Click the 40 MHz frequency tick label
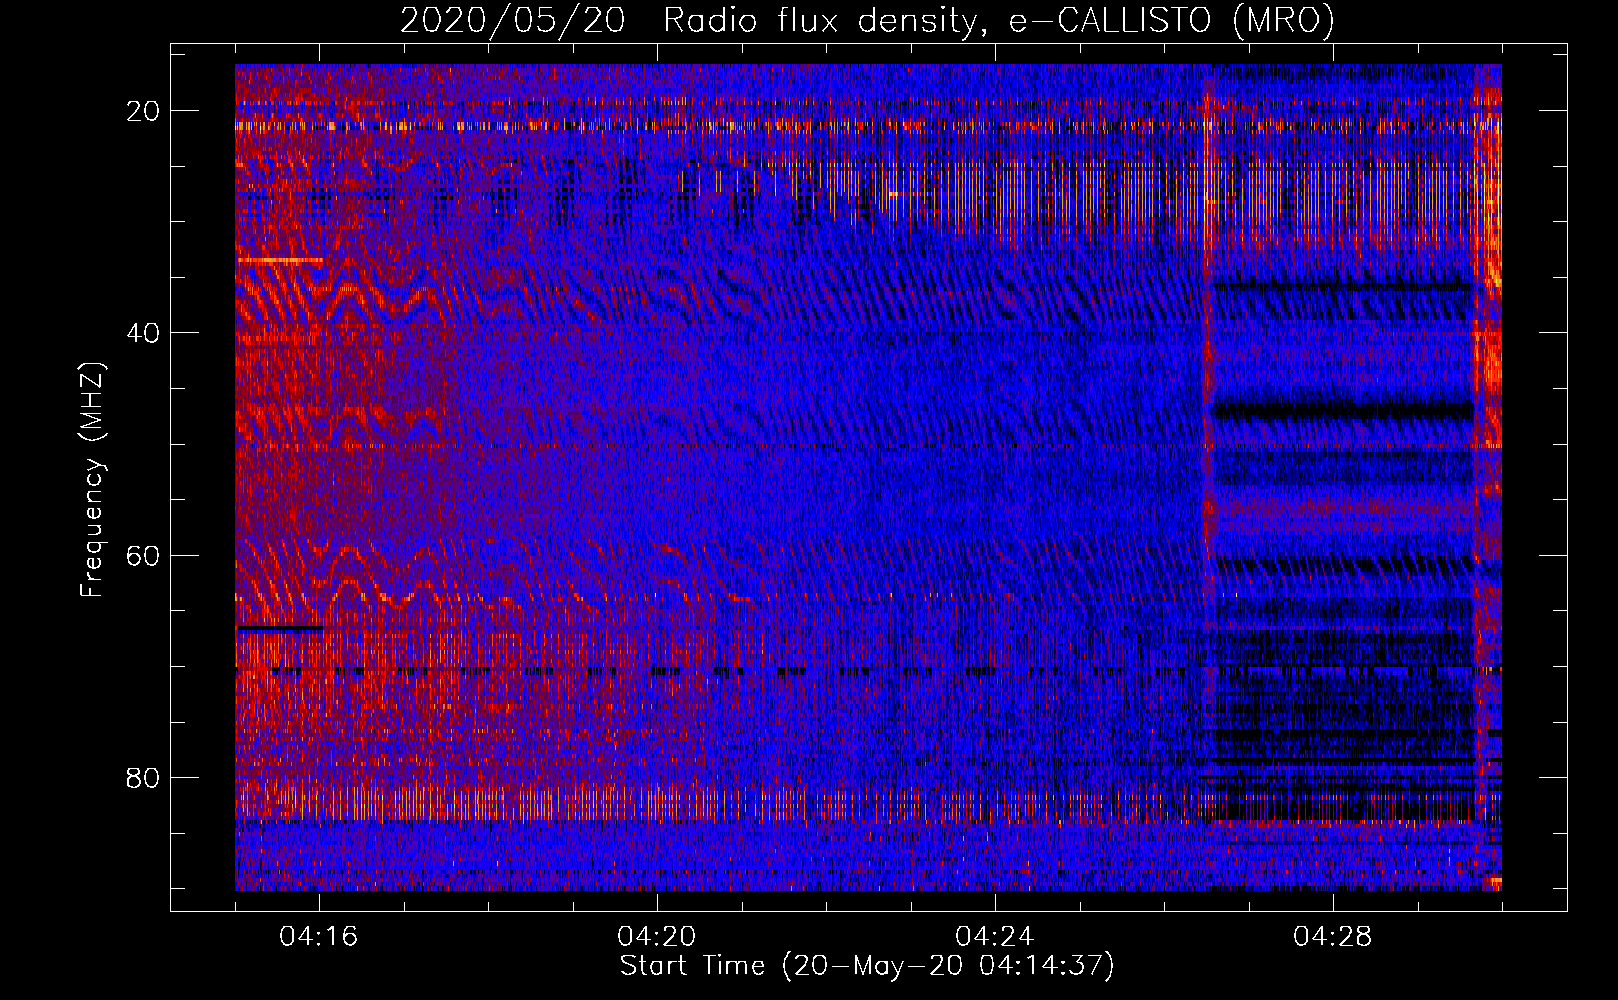Viewport: 1618px width, 1000px height. pyautogui.click(x=144, y=333)
